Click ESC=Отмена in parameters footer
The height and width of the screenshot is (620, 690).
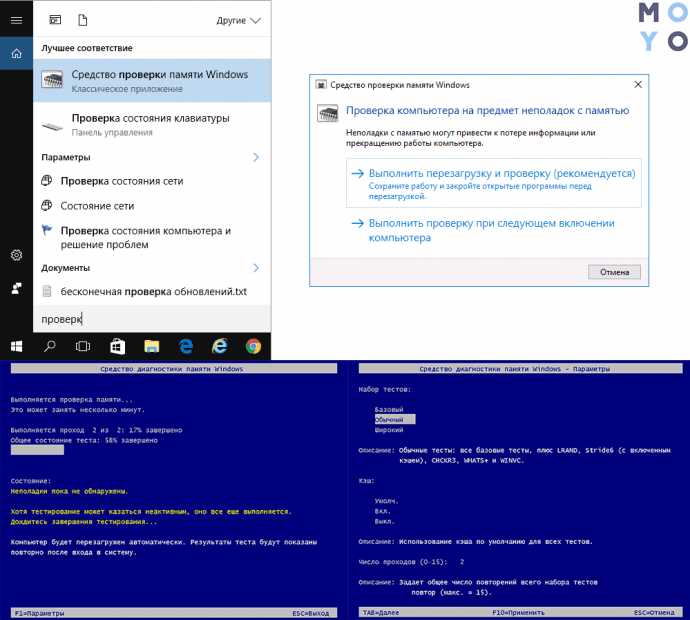click(x=654, y=613)
